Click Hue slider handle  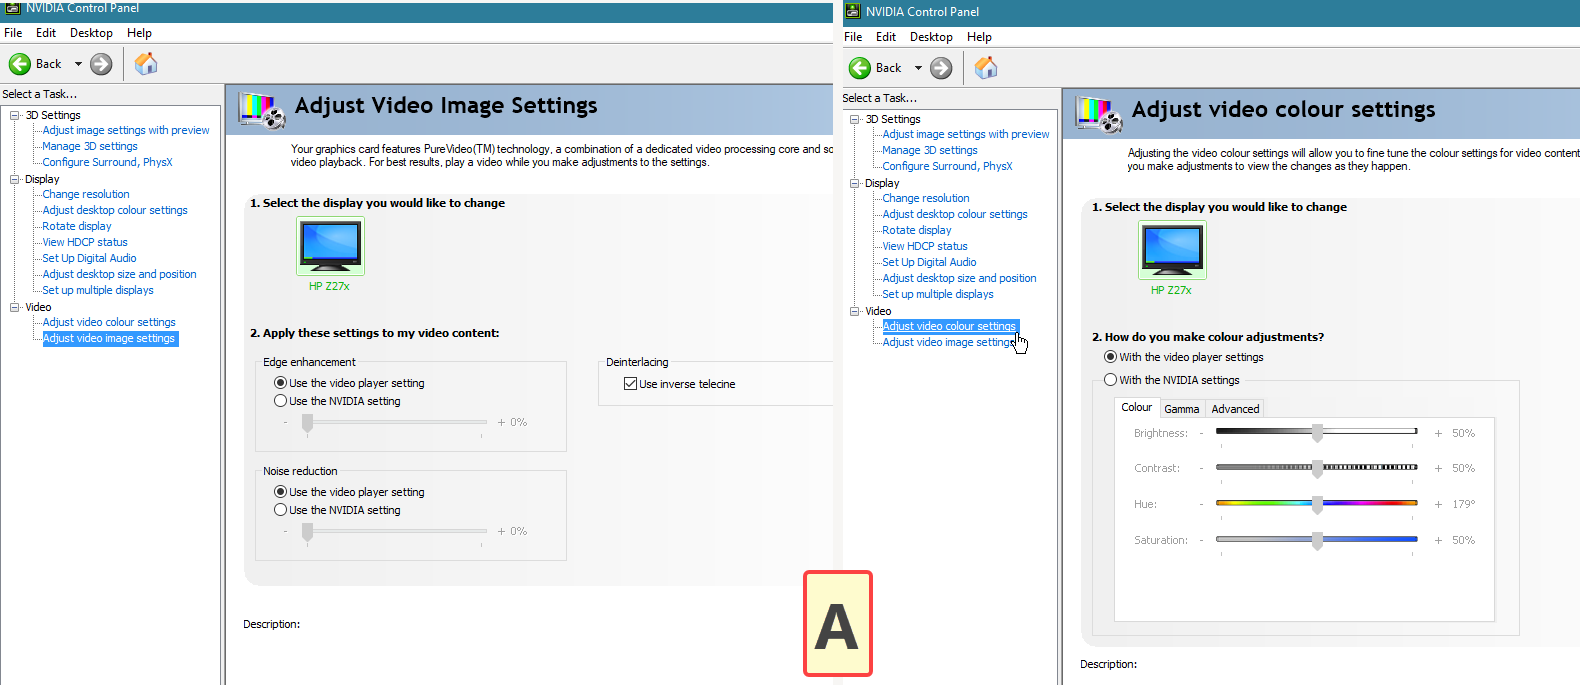[1317, 504]
